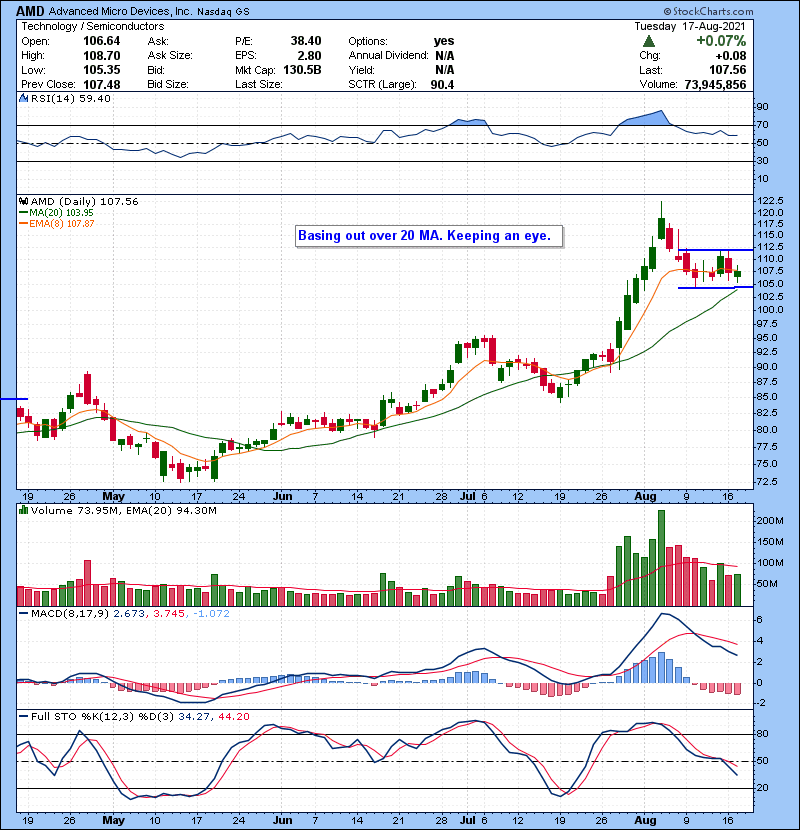Click the Advanced Micro Devices, Inc. company name
Screen dimensions: 800x830
tap(120, 11)
